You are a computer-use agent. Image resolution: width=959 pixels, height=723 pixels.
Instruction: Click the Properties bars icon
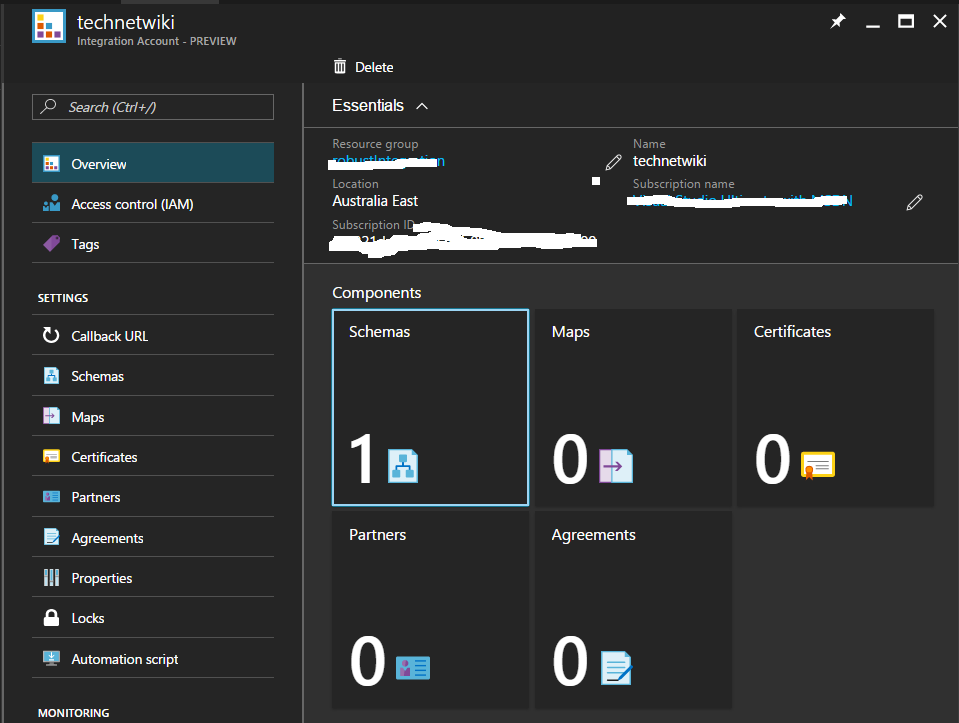51,577
